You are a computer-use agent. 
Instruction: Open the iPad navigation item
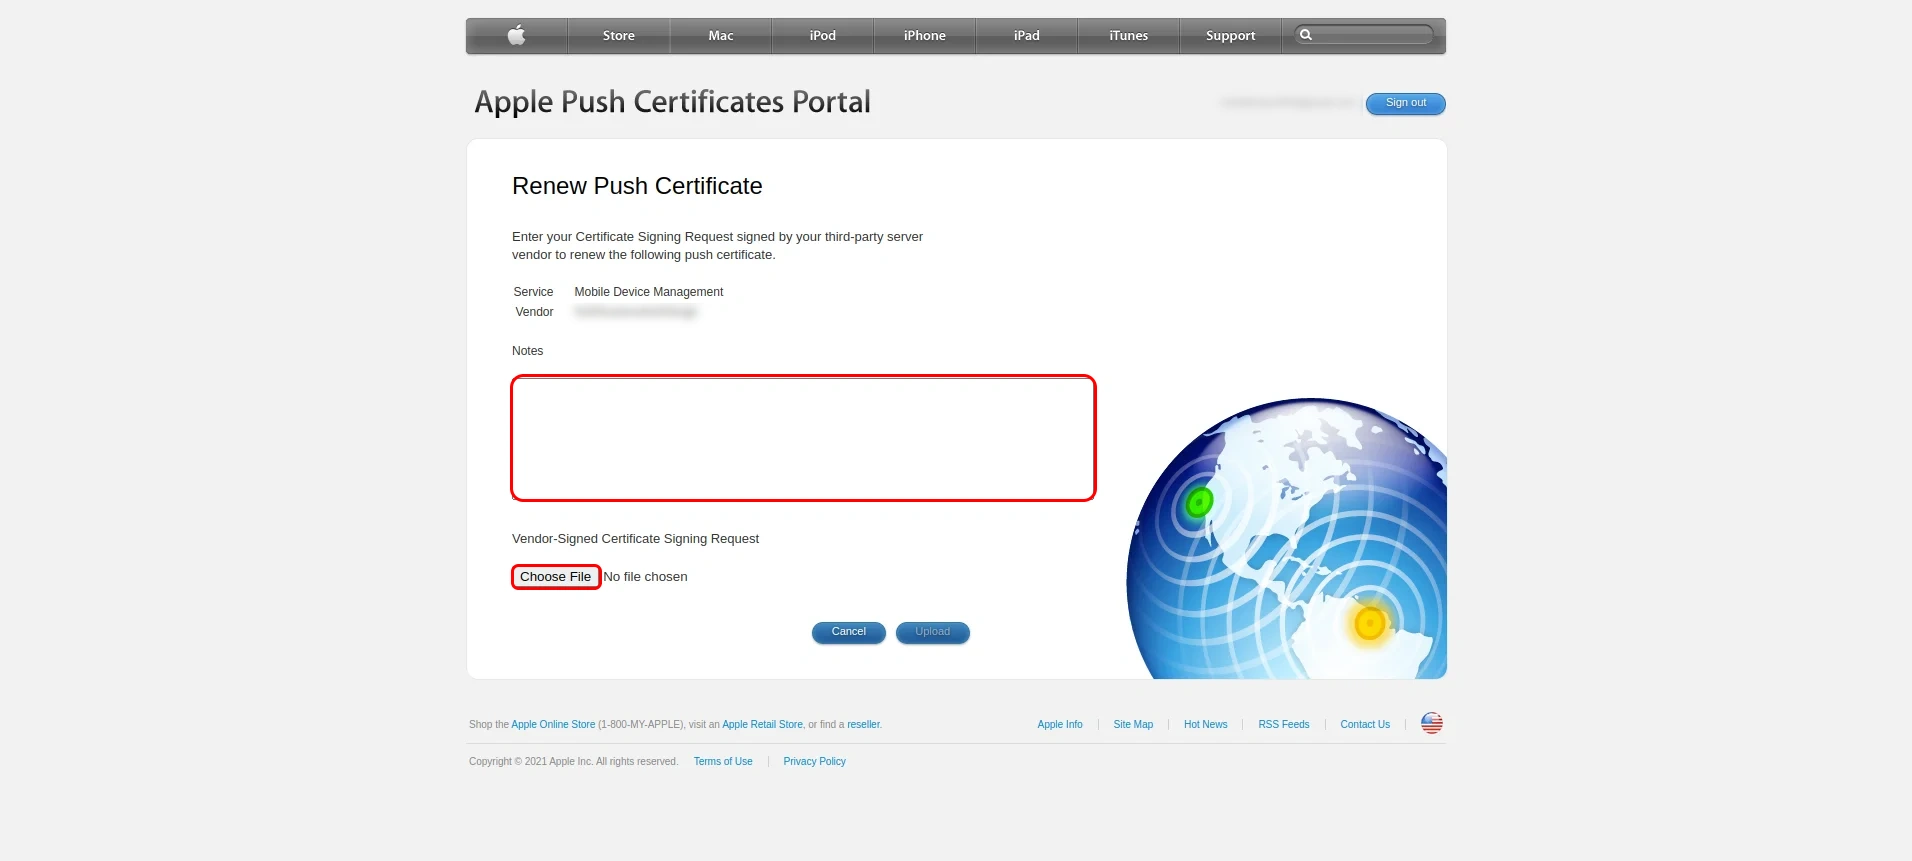pos(1026,36)
